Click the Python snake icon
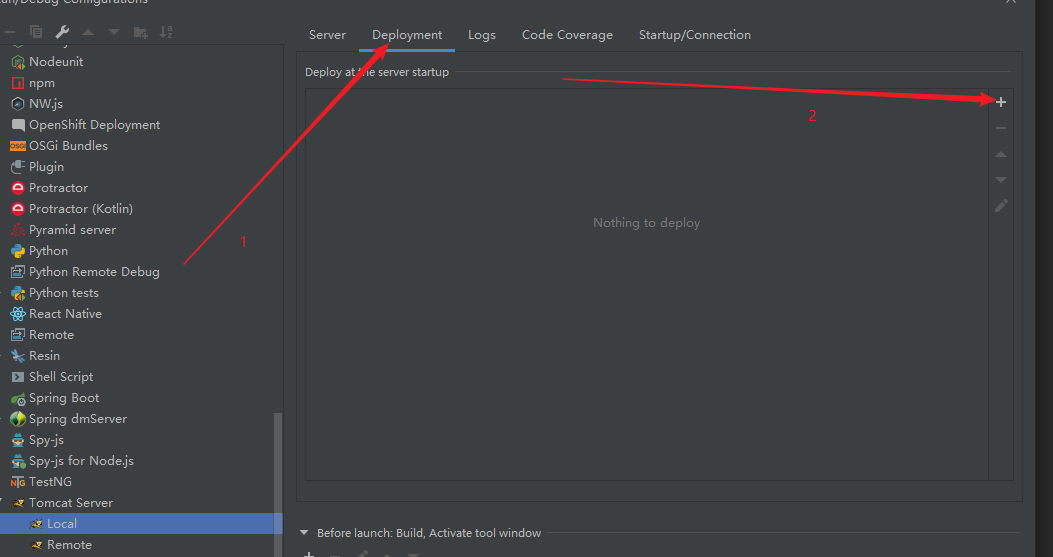 pos(18,251)
